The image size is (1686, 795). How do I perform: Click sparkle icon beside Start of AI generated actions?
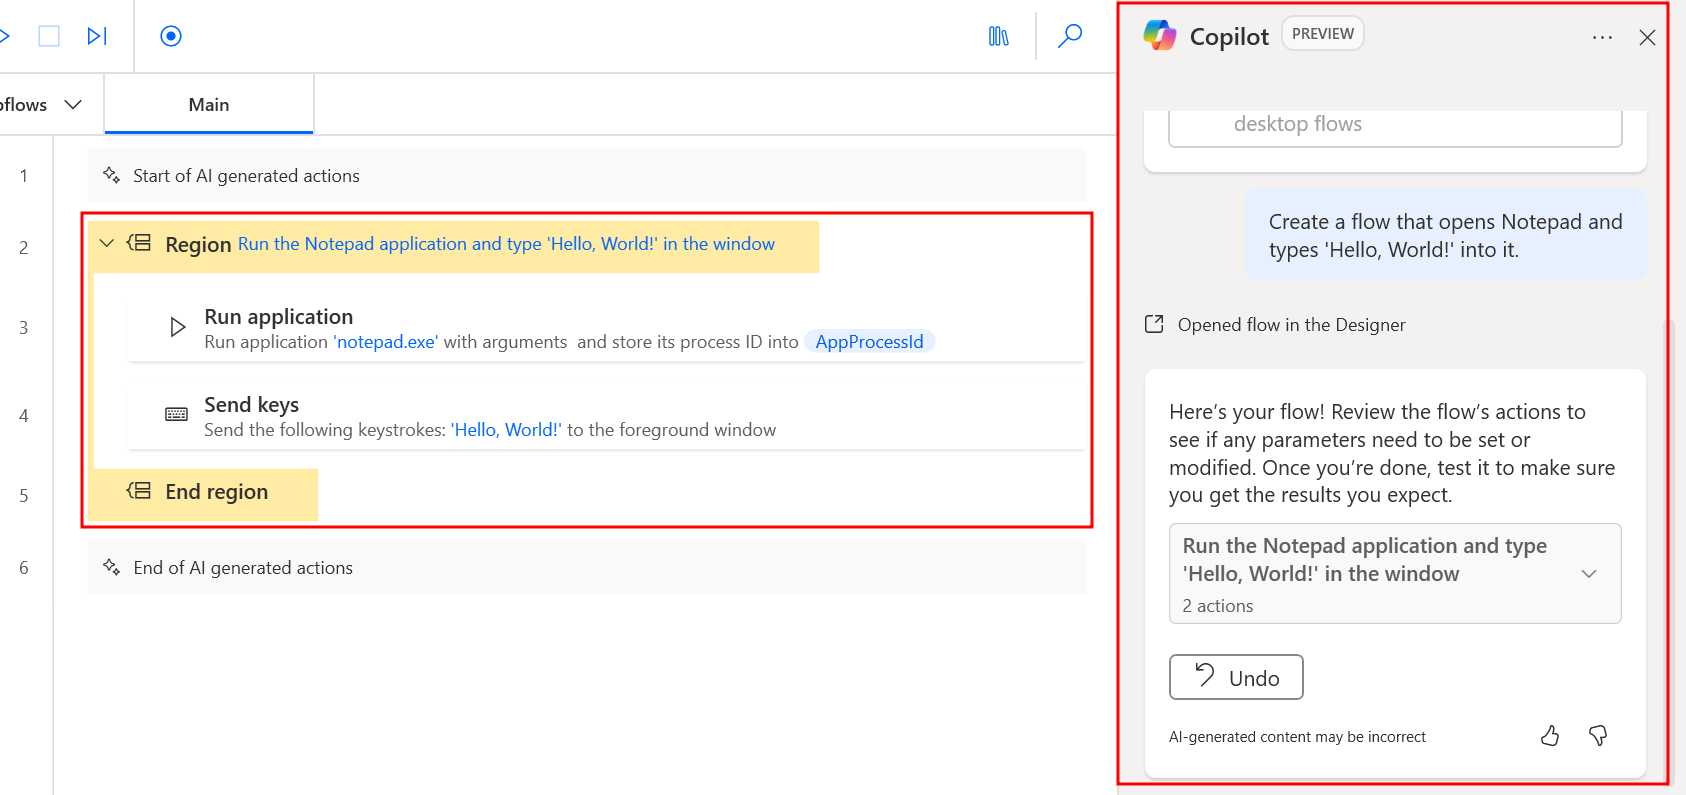tap(111, 175)
